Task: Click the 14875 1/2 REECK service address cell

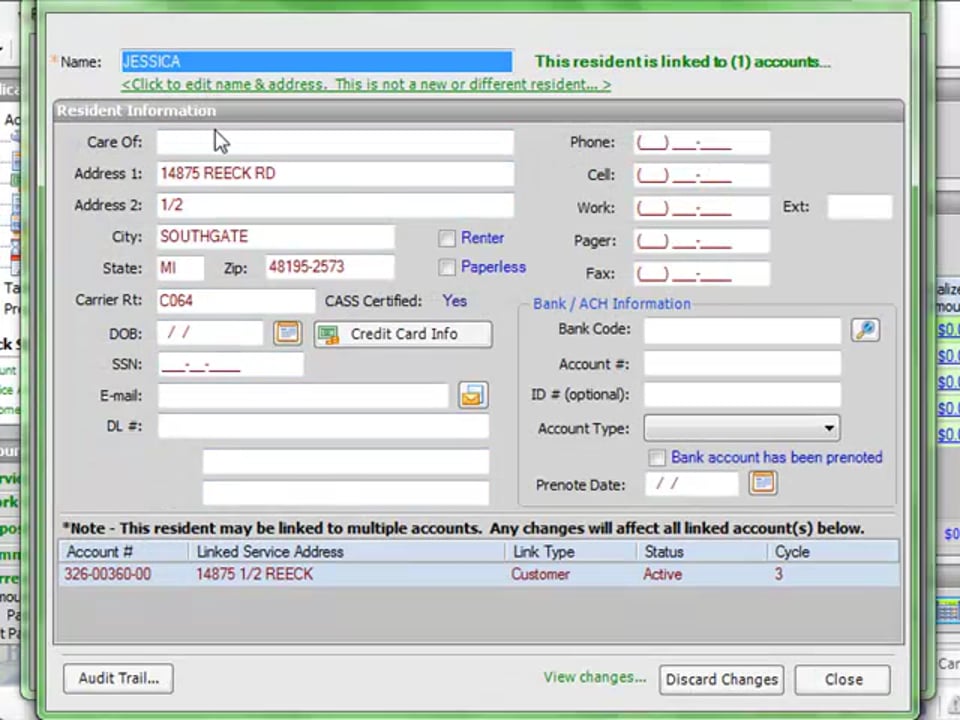Action: pos(255,574)
